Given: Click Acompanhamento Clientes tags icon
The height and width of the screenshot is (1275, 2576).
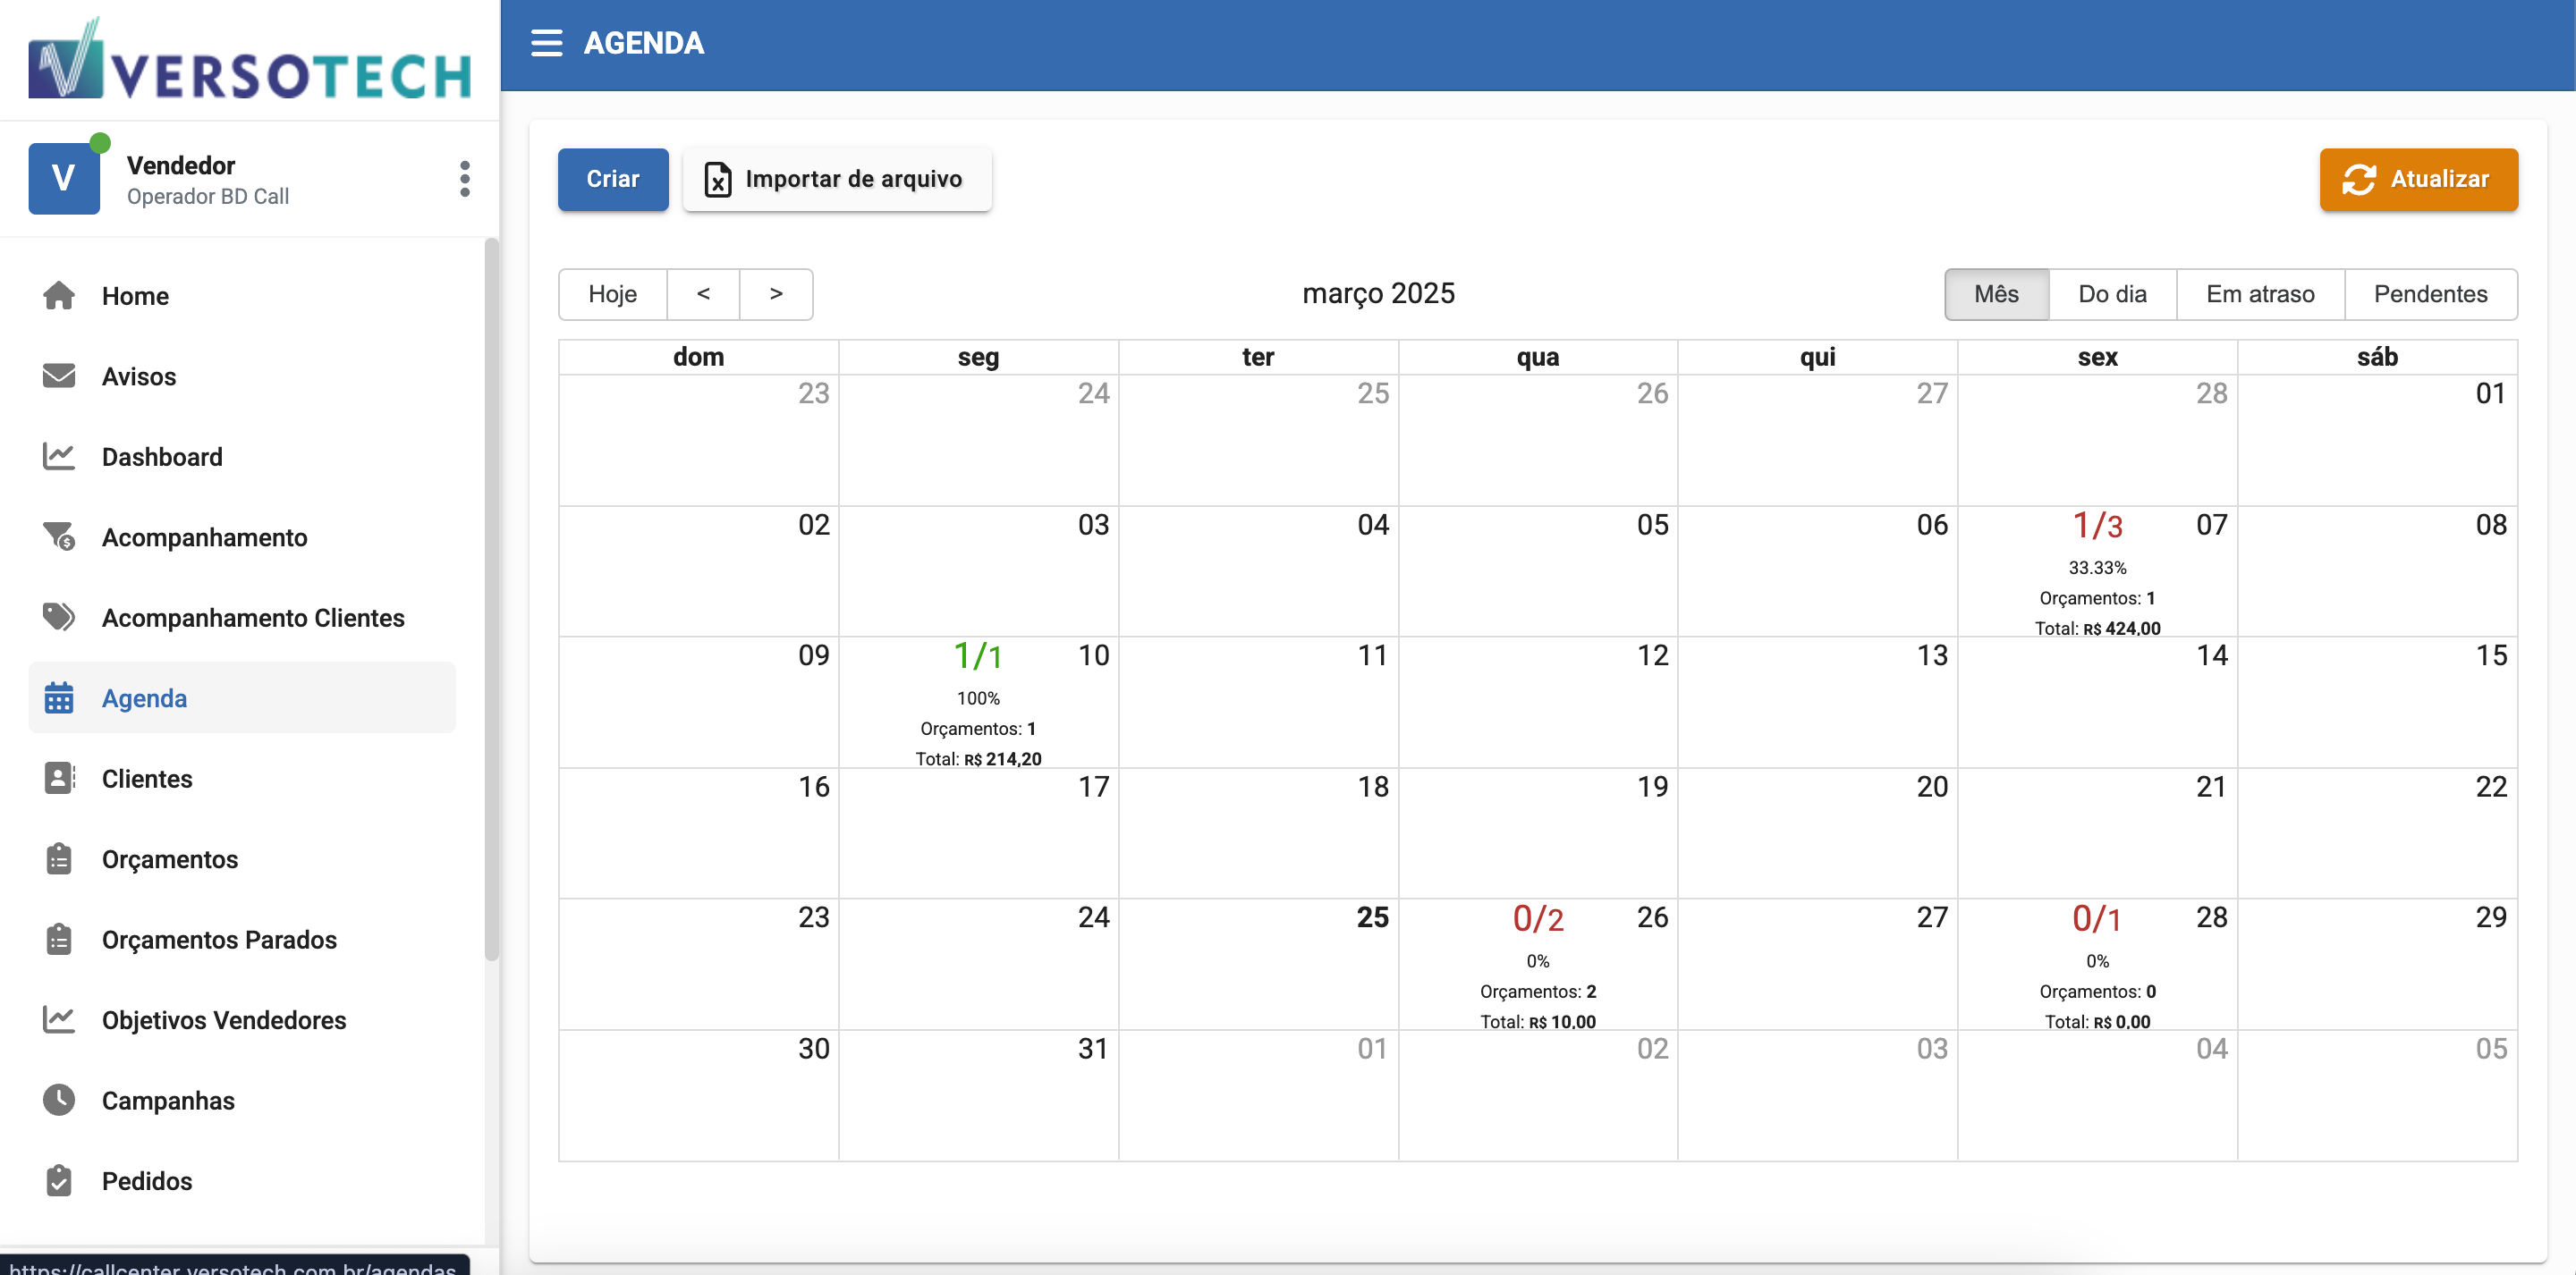Looking at the screenshot, I should (59, 617).
